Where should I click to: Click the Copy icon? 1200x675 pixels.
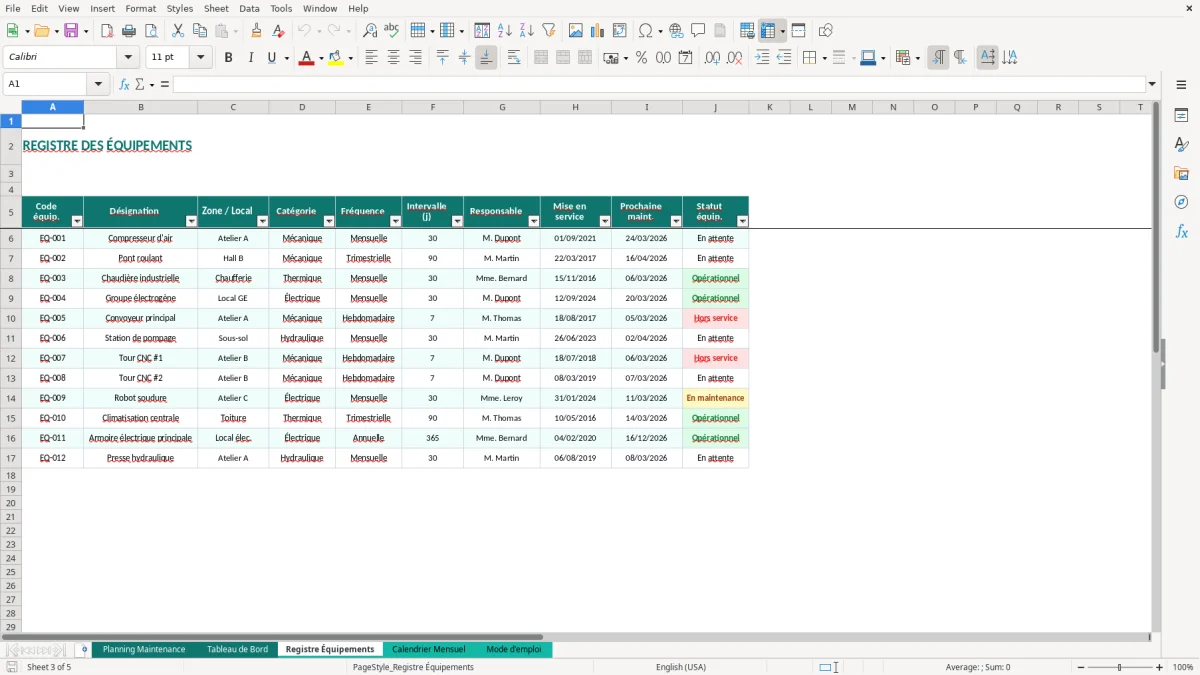click(x=199, y=31)
